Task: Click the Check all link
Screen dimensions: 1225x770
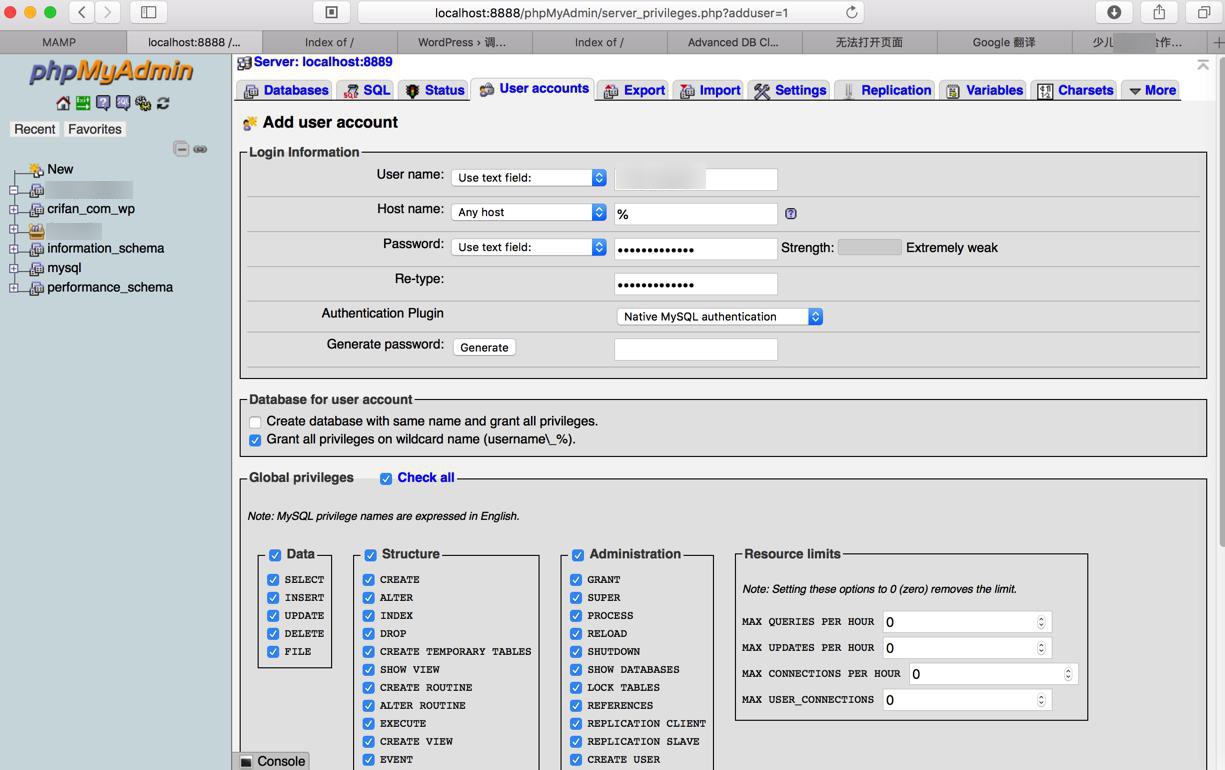Action: (x=426, y=478)
